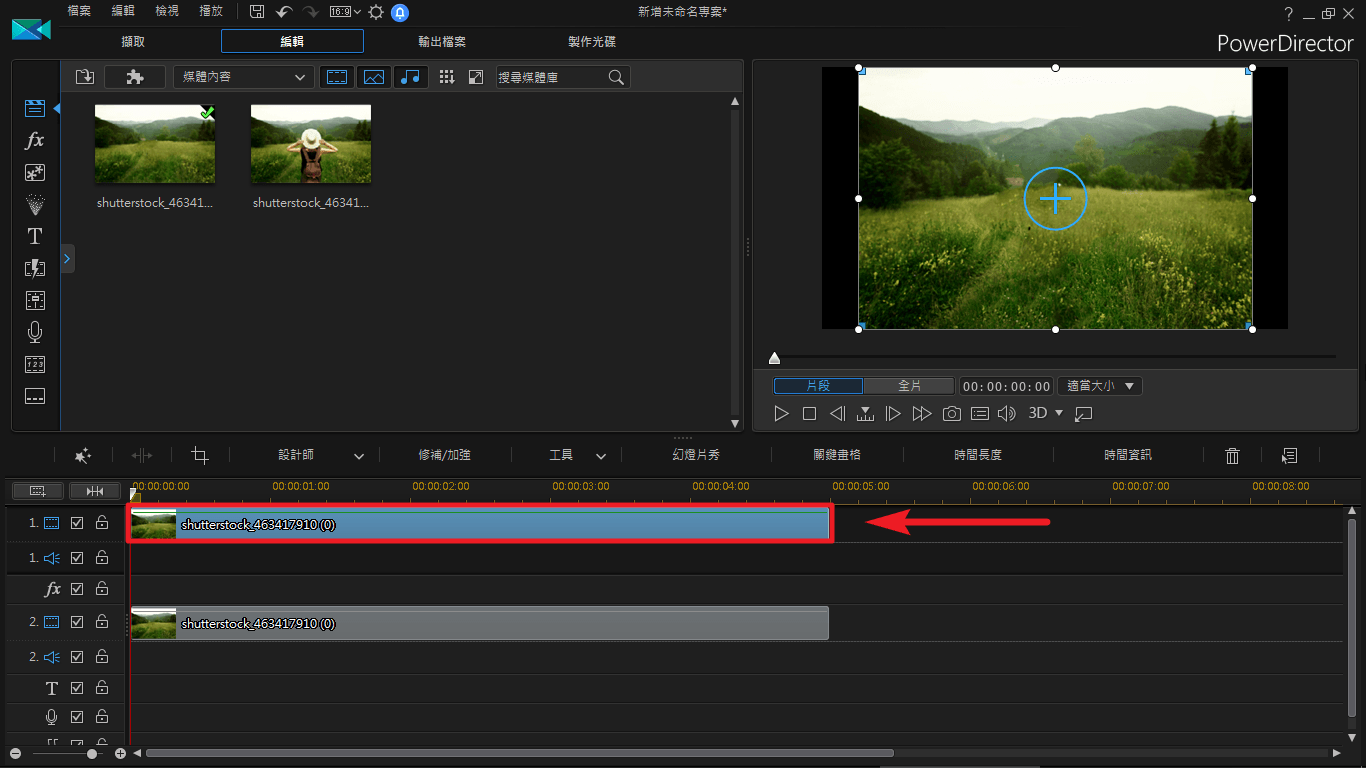Undock the preview window icon

tap(1084, 413)
